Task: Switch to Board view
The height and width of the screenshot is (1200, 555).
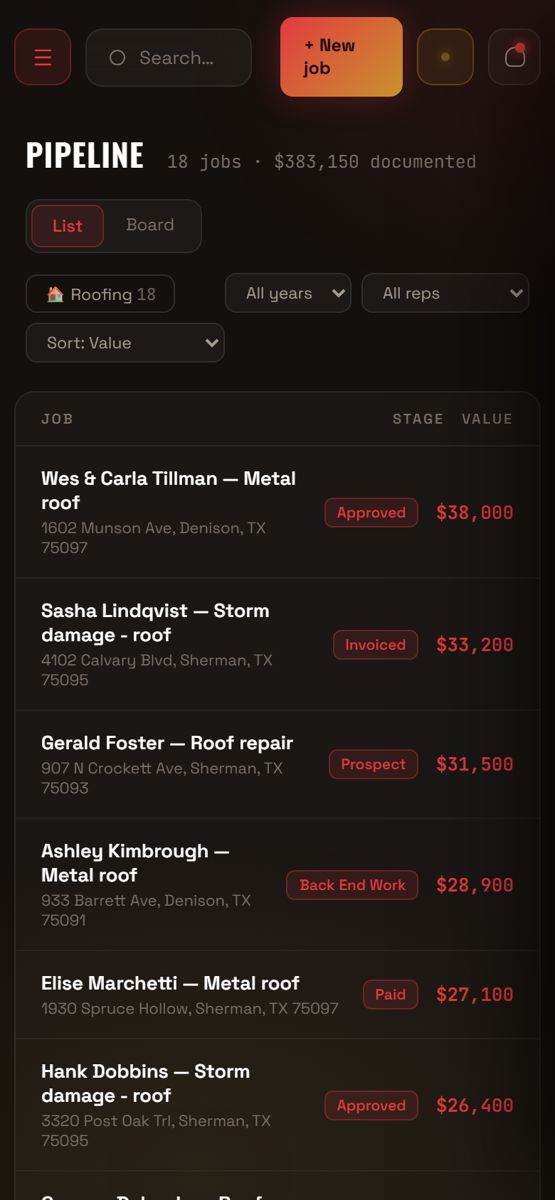Action: pos(150,225)
